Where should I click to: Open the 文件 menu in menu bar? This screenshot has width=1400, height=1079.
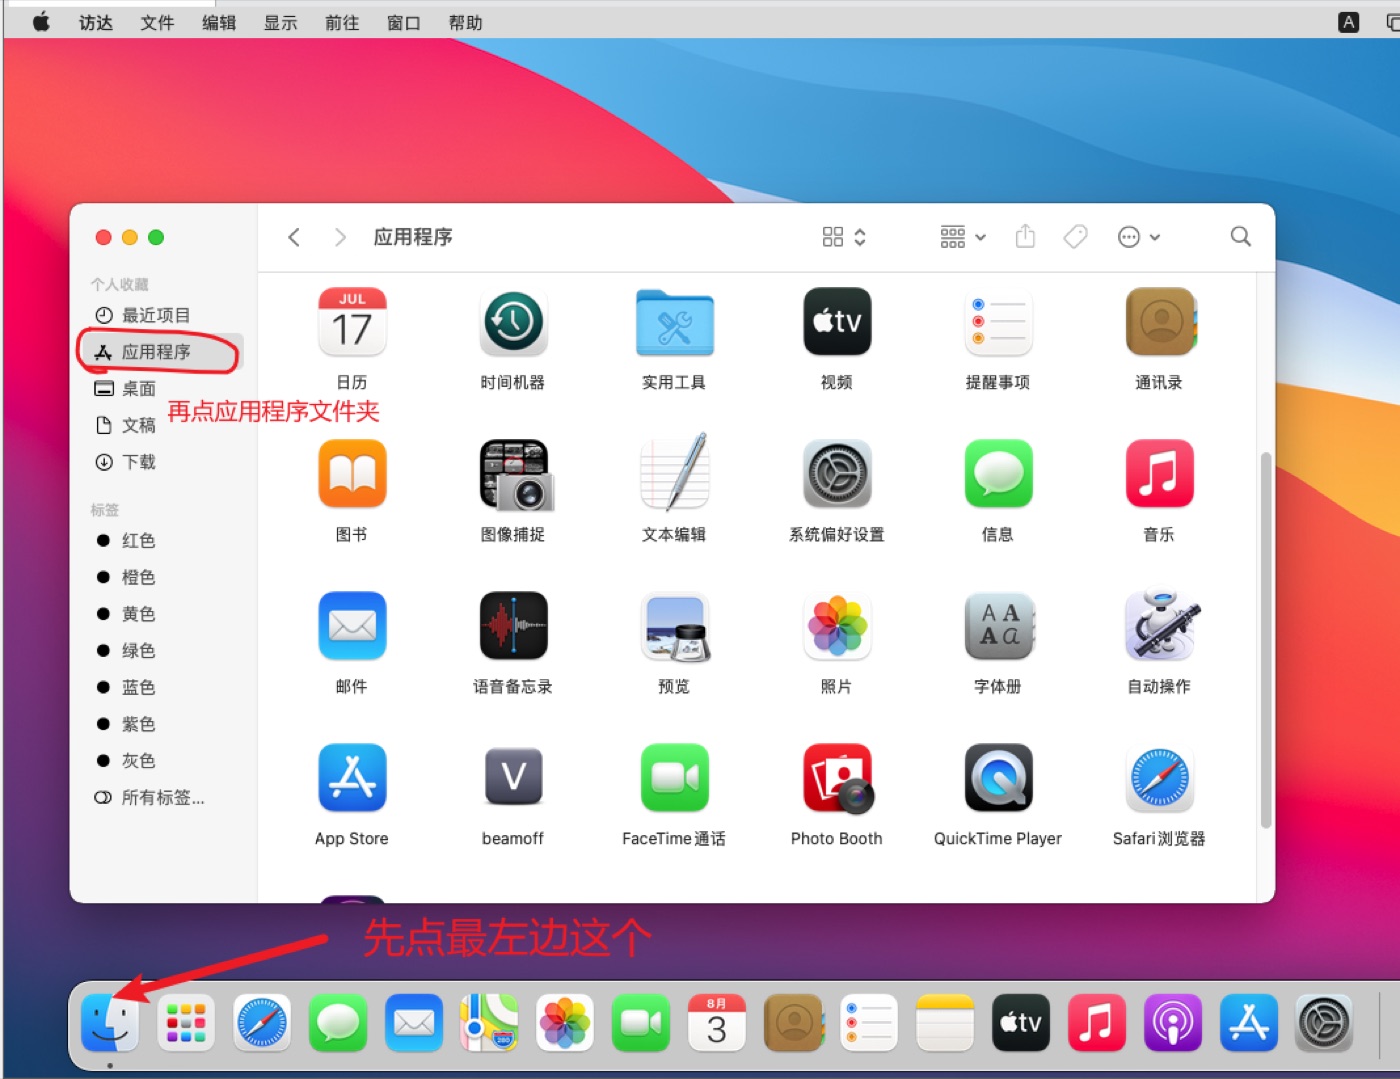pos(157,22)
